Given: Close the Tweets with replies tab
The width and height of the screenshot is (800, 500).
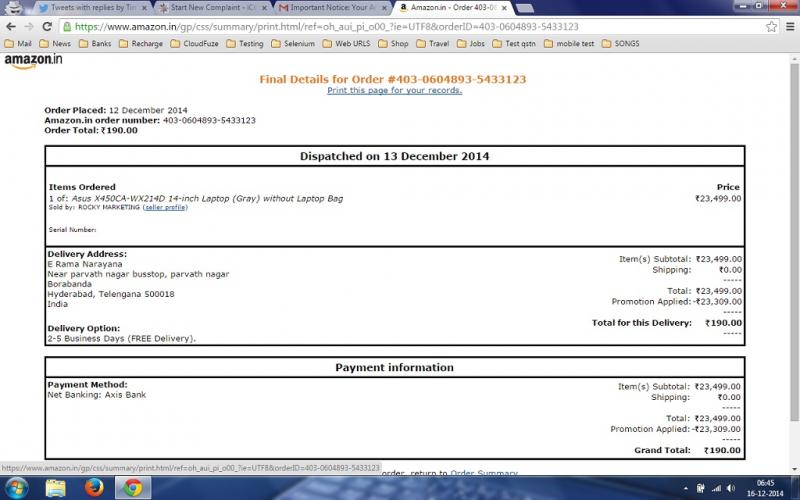Looking at the screenshot, I should click(144, 8).
